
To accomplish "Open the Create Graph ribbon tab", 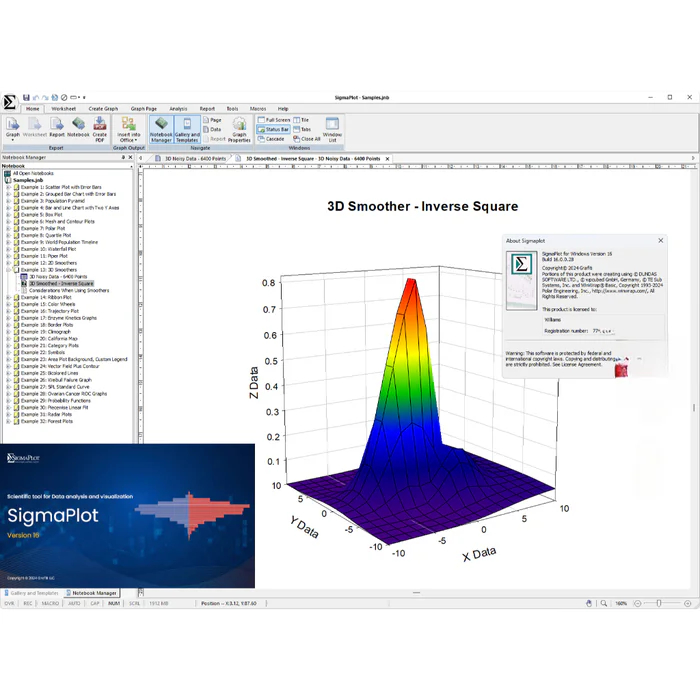I will pos(103,108).
